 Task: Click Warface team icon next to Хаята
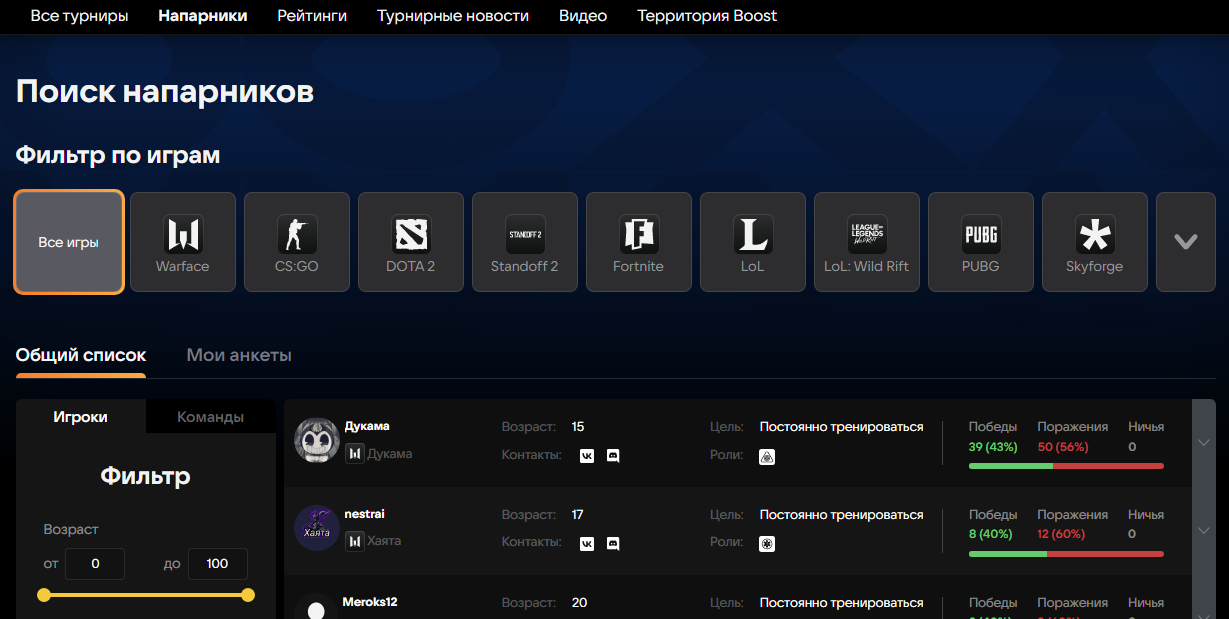click(354, 541)
